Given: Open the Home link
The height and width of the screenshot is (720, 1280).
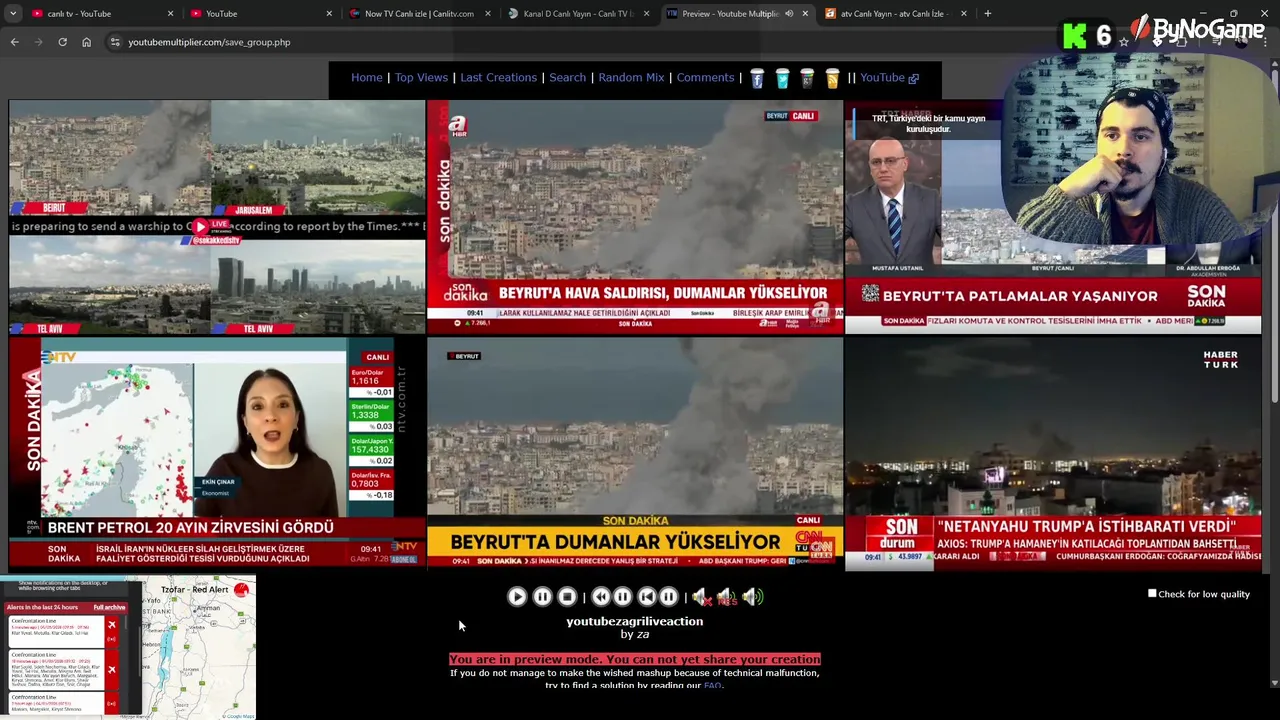Looking at the screenshot, I should coord(367,78).
